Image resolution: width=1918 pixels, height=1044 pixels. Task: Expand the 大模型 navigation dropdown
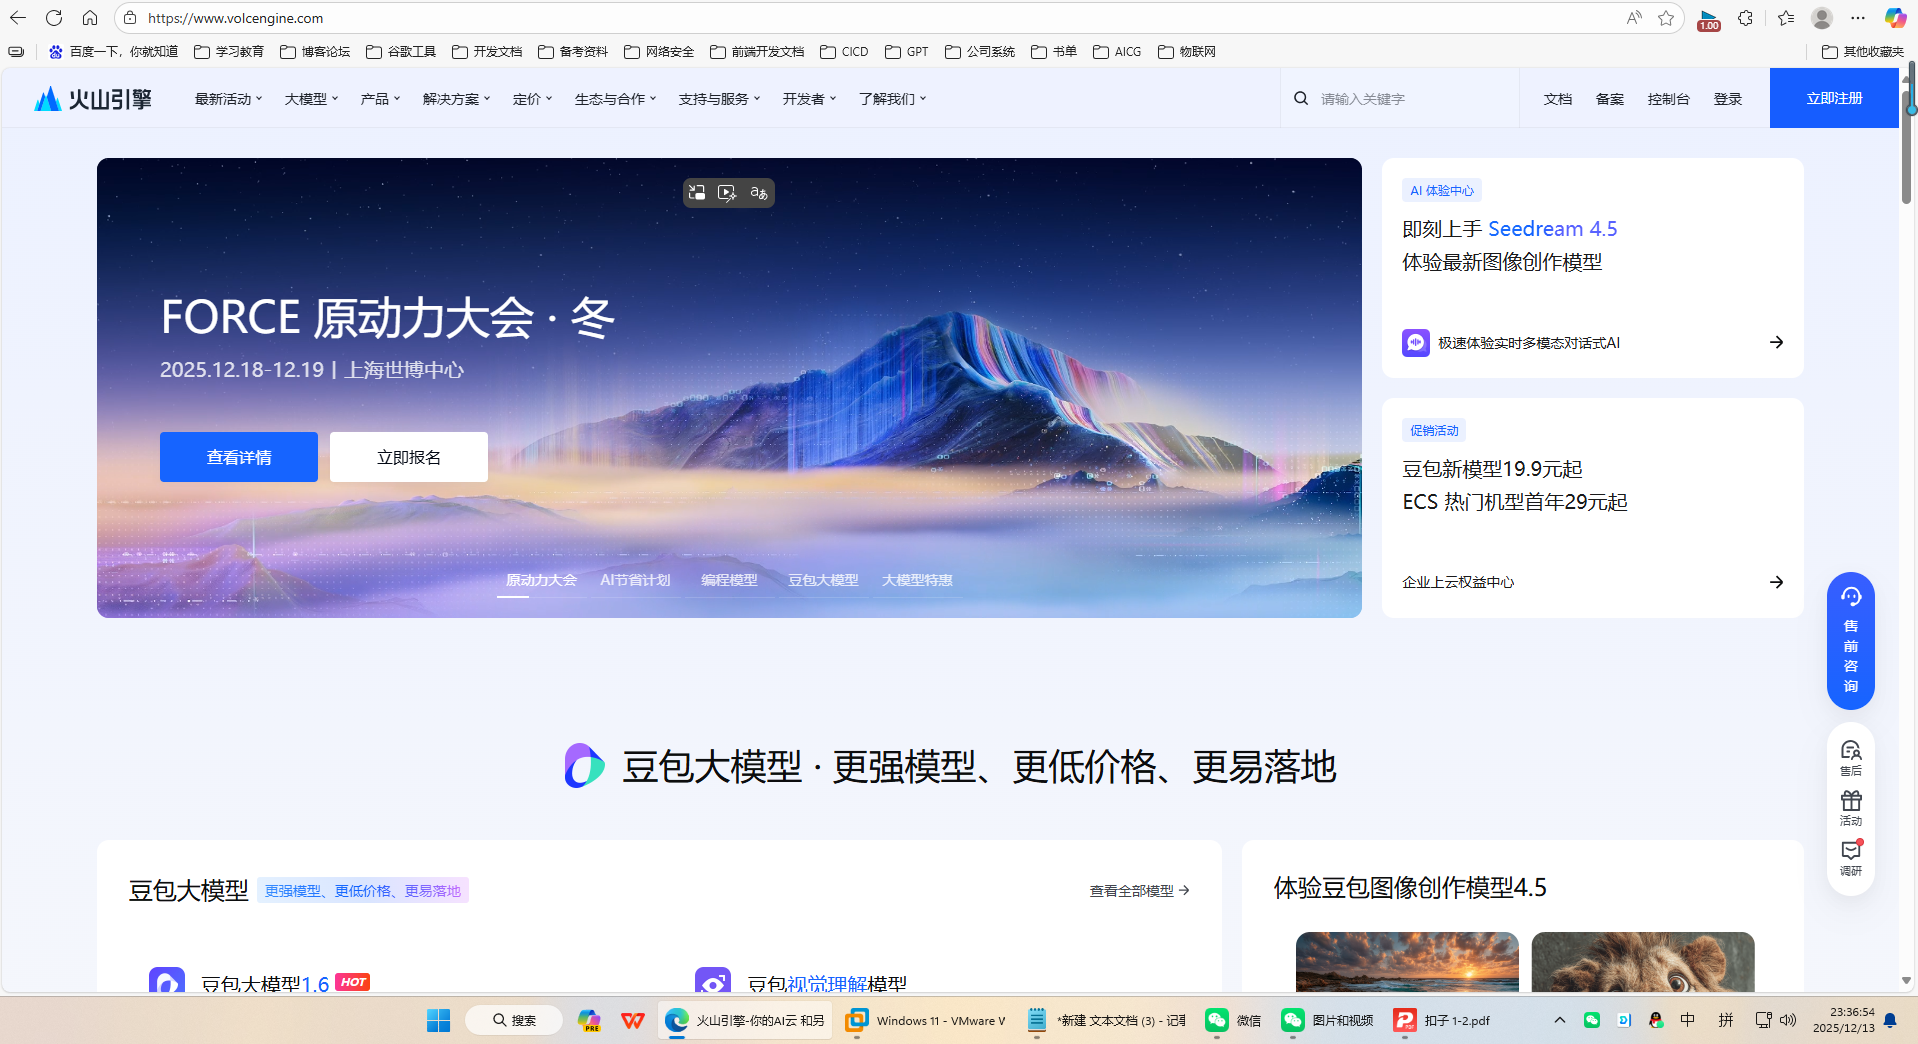(309, 98)
